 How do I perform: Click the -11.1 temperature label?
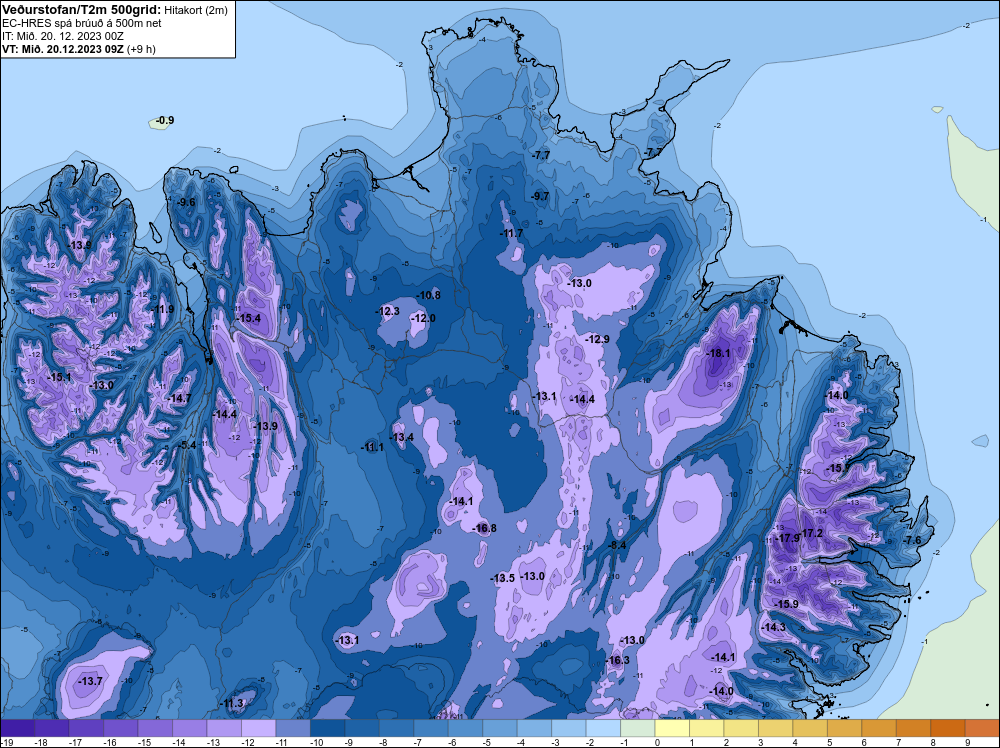pyautogui.click(x=372, y=448)
